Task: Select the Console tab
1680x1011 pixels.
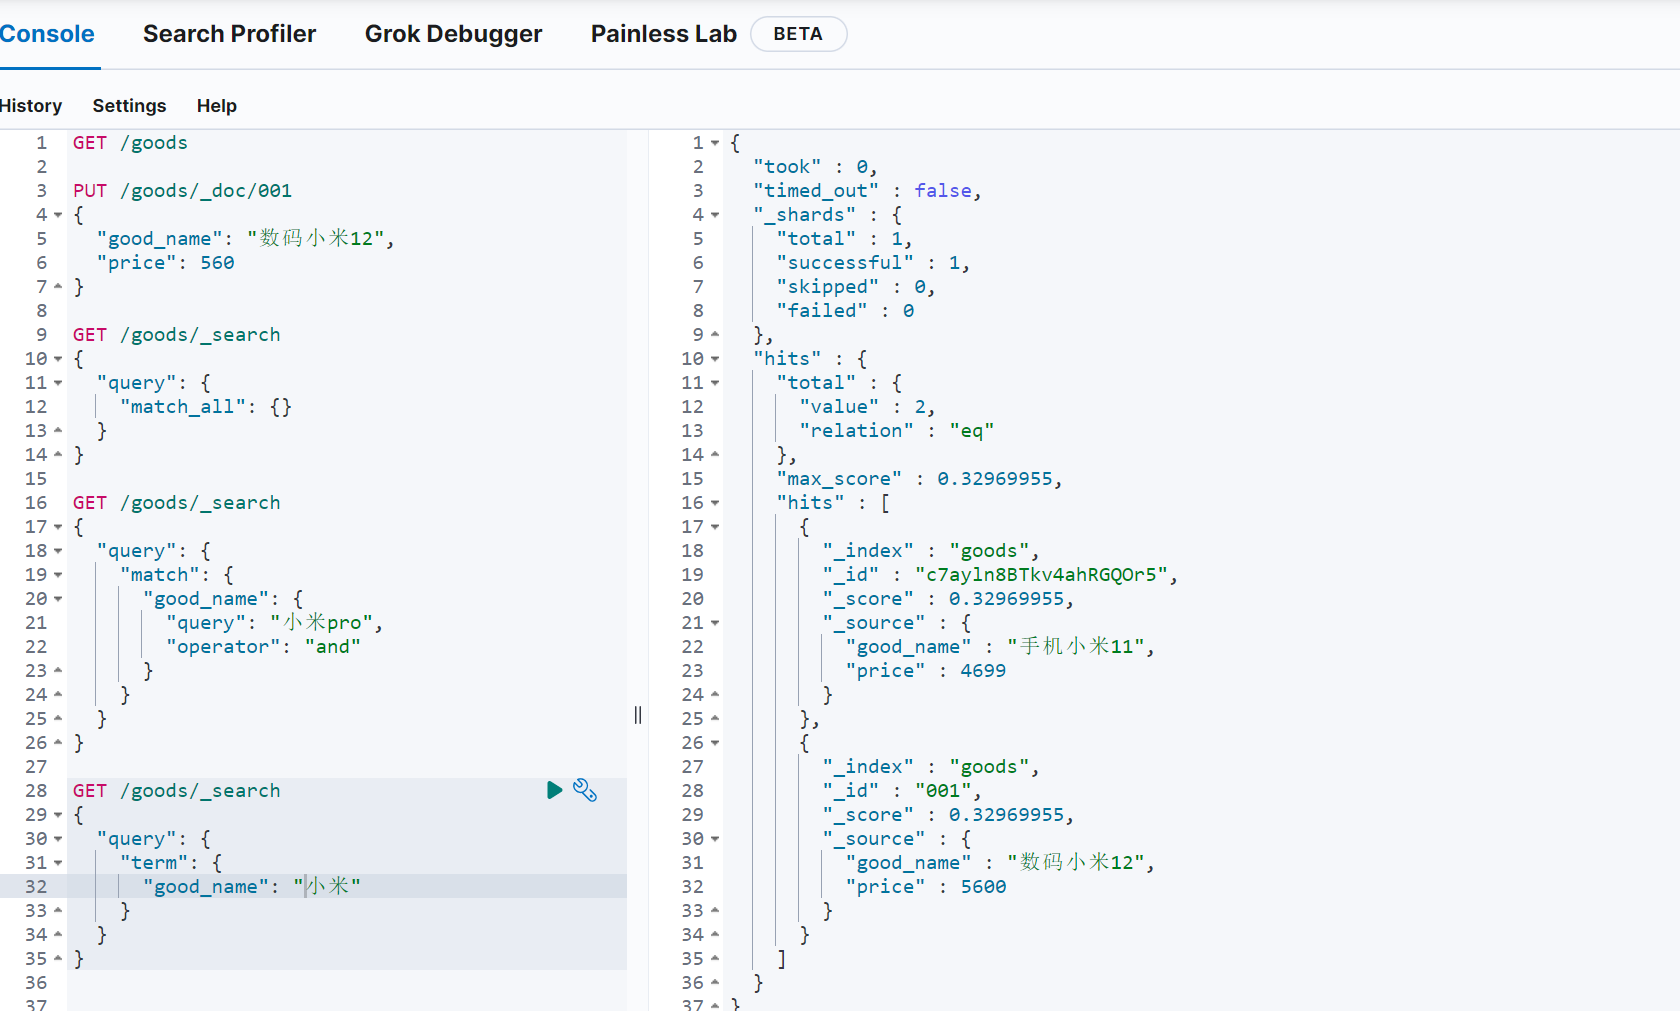Action: [x=47, y=34]
